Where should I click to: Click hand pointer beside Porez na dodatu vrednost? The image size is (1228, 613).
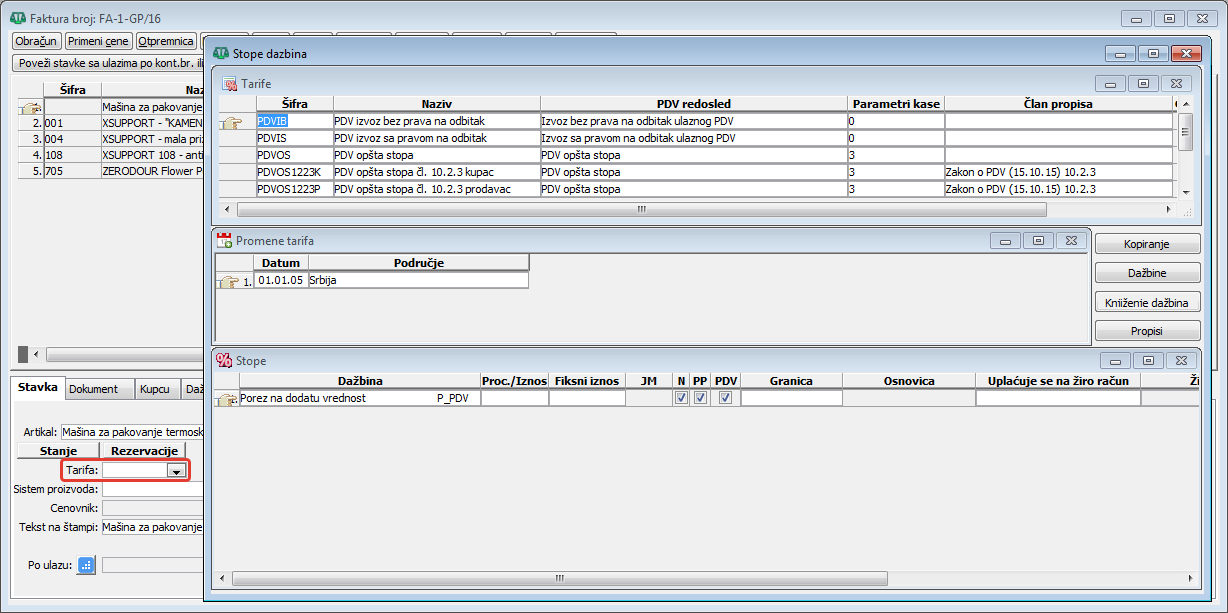[x=228, y=399]
